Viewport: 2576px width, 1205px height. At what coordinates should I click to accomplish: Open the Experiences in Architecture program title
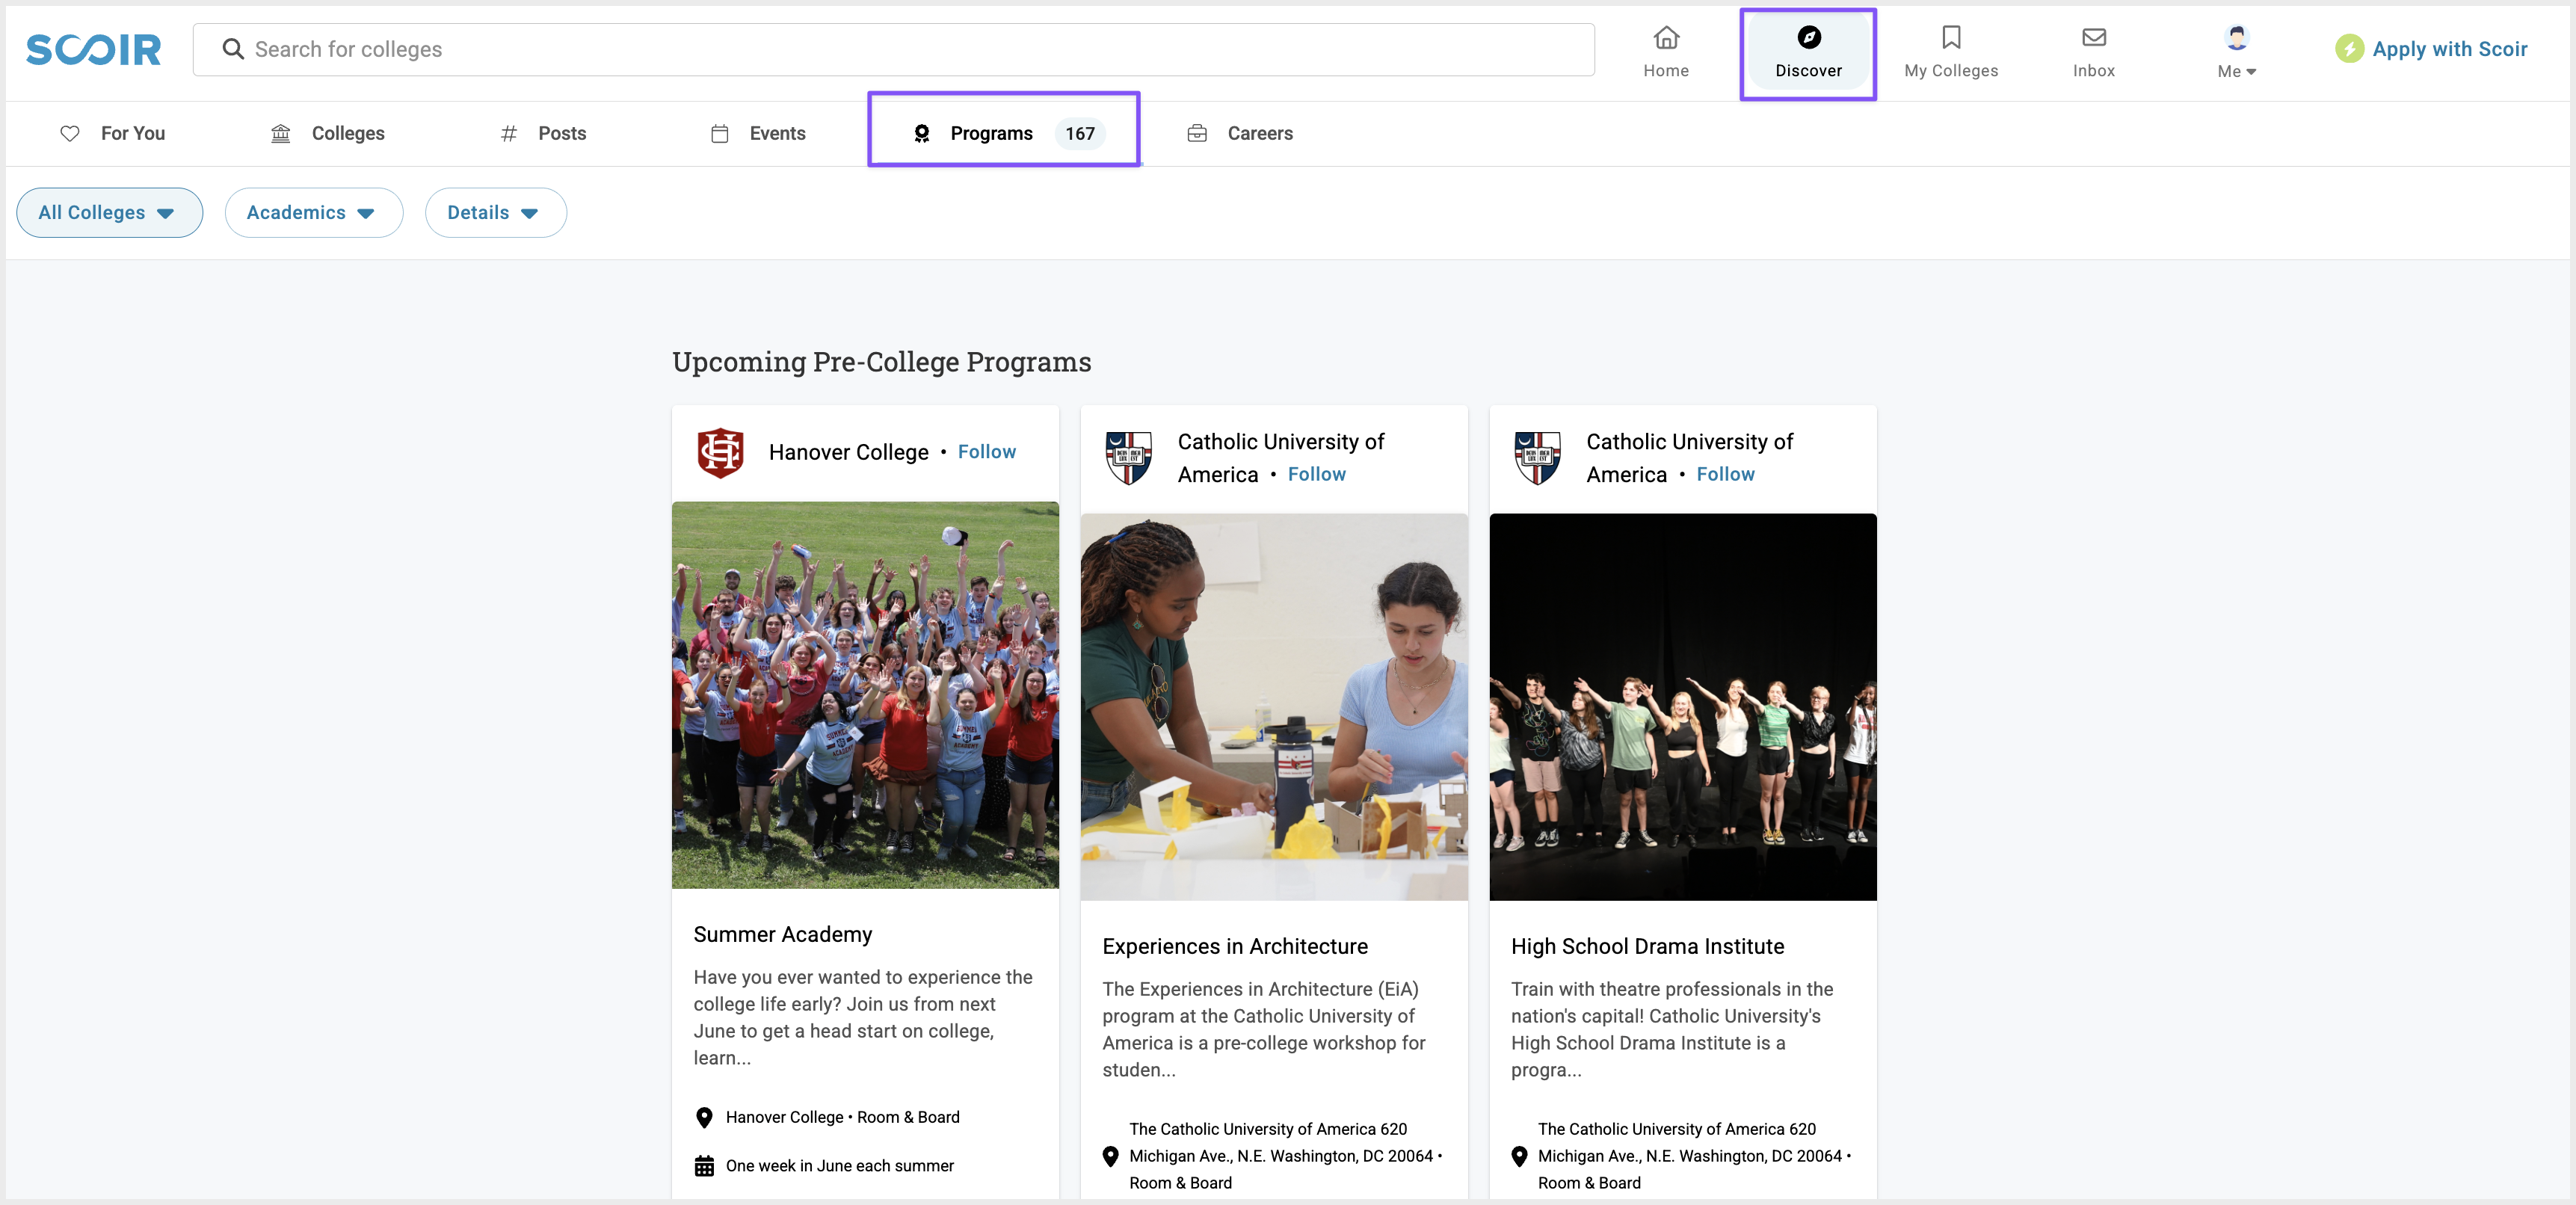point(1234,946)
